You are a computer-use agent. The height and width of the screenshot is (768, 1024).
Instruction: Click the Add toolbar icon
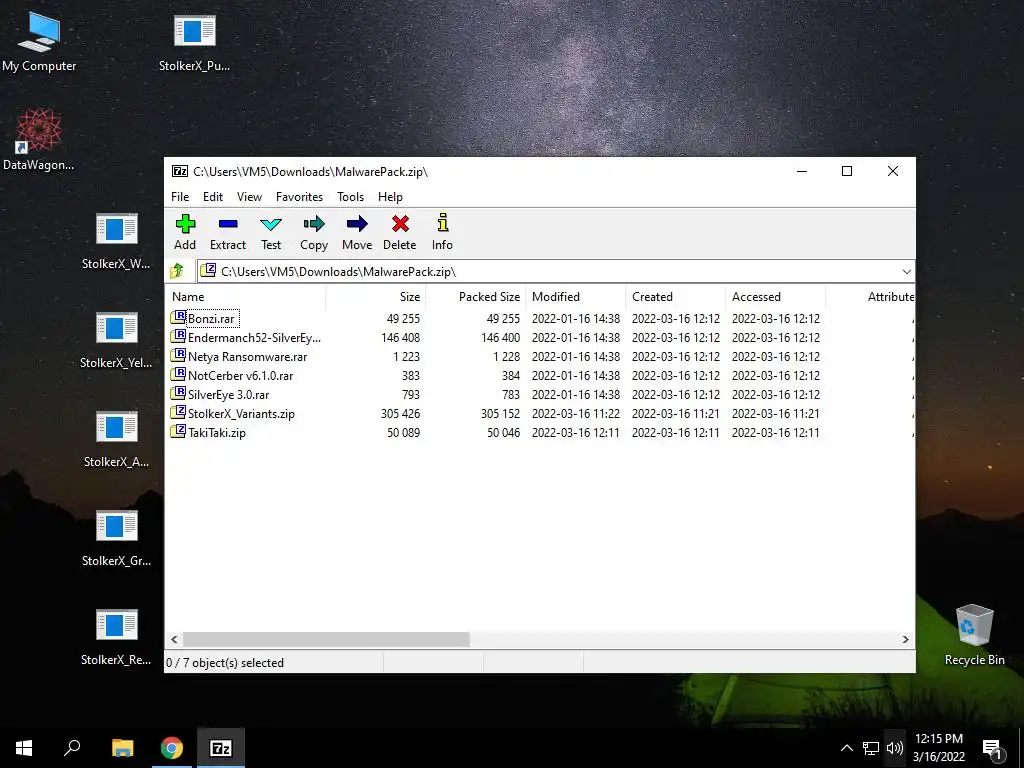click(185, 232)
